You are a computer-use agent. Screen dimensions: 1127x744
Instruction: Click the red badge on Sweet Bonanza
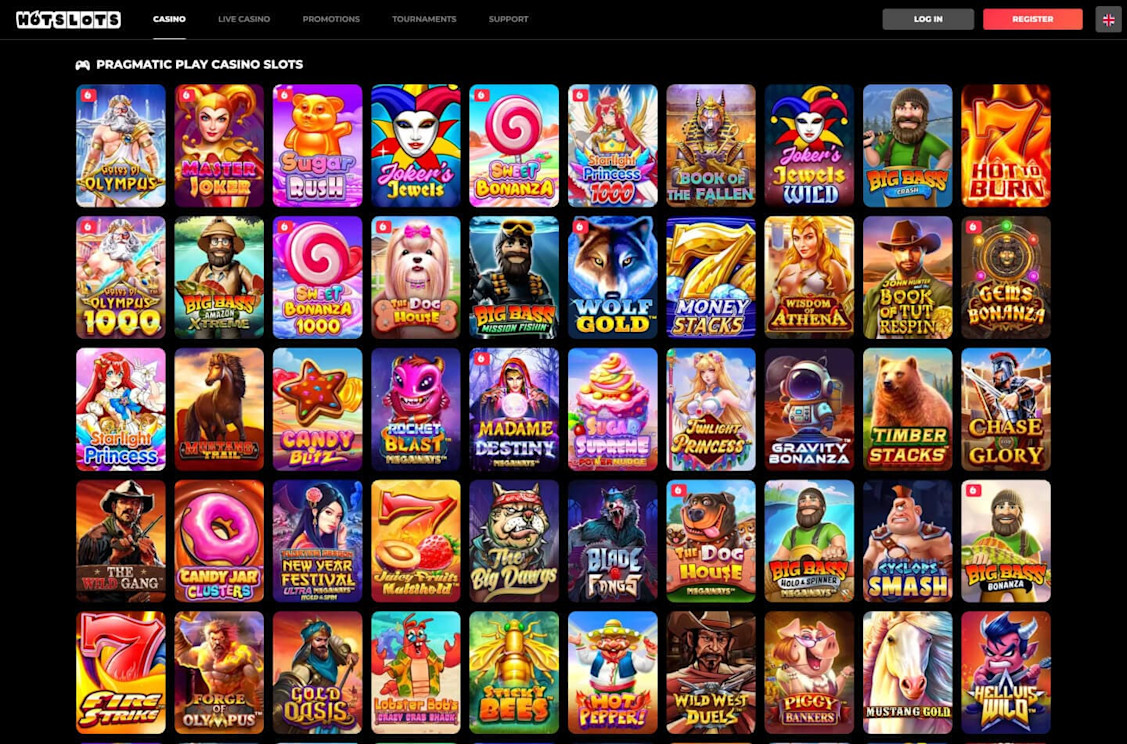pos(482,95)
